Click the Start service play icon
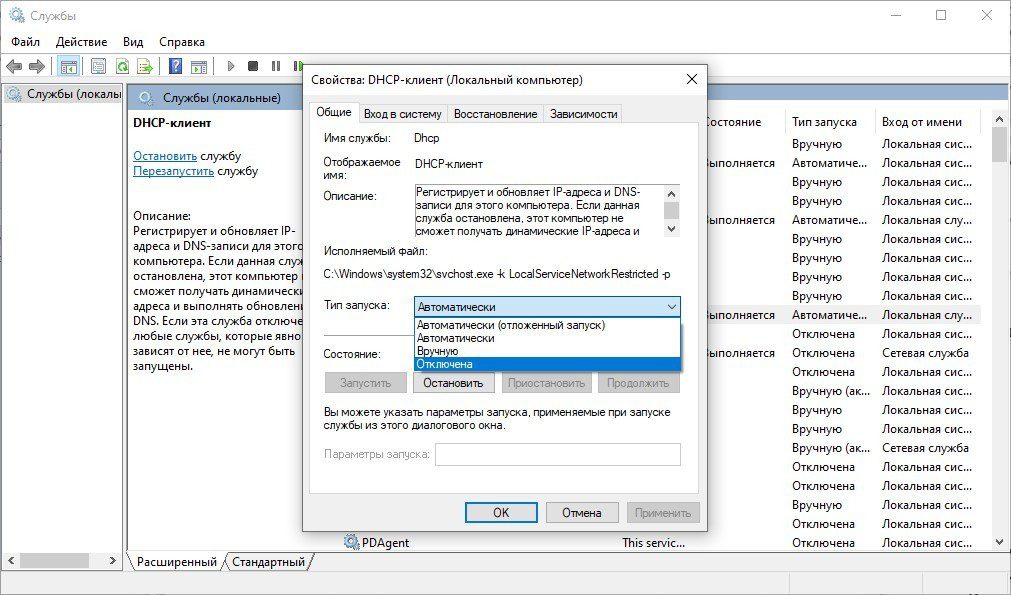Image resolution: width=1011 pixels, height=595 pixels. pyautogui.click(x=231, y=66)
